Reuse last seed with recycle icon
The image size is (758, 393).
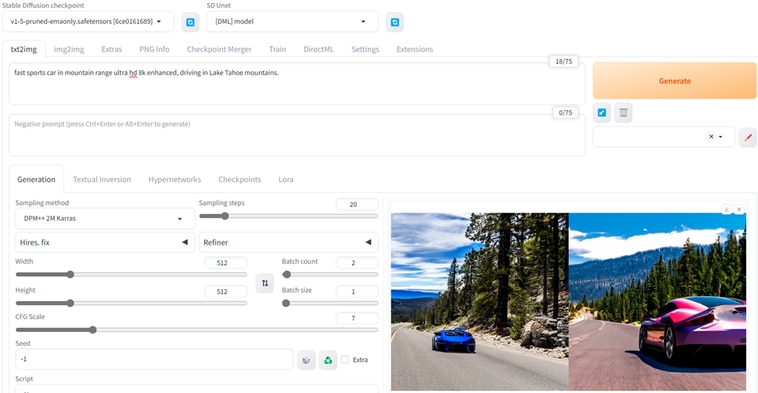[328, 360]
